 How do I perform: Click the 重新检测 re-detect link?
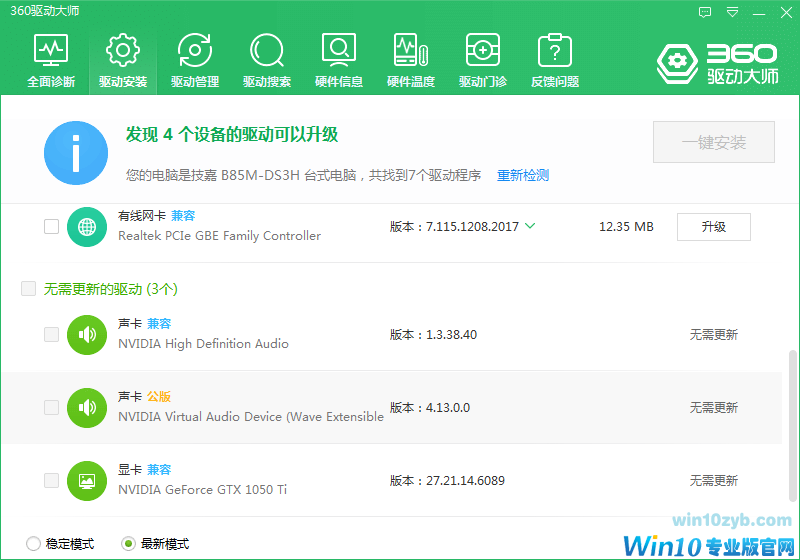tap(523, 175)
